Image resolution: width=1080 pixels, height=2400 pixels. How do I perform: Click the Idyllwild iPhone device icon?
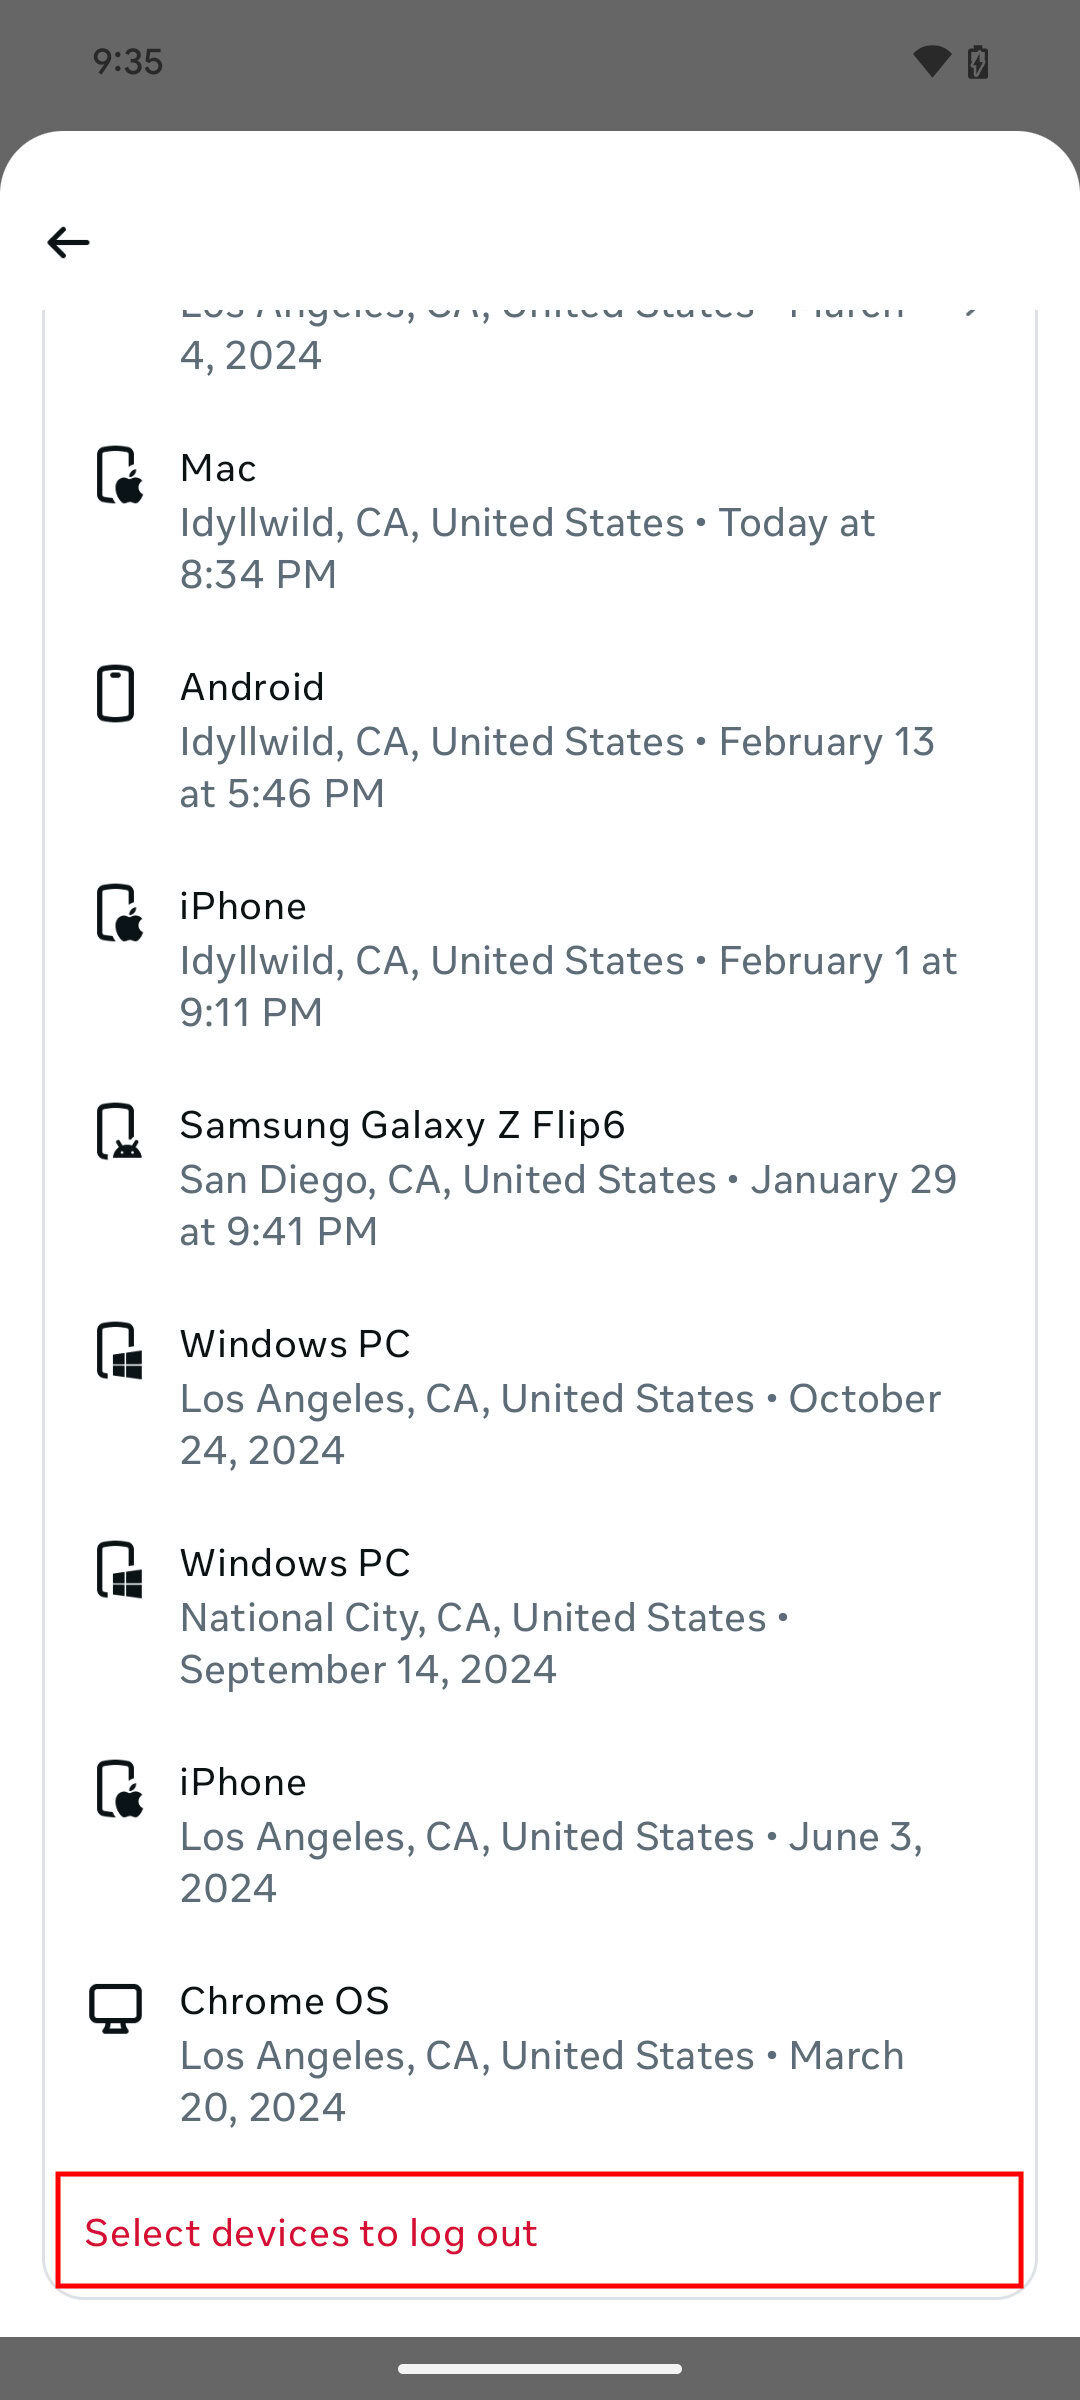[x=119, y=913]
